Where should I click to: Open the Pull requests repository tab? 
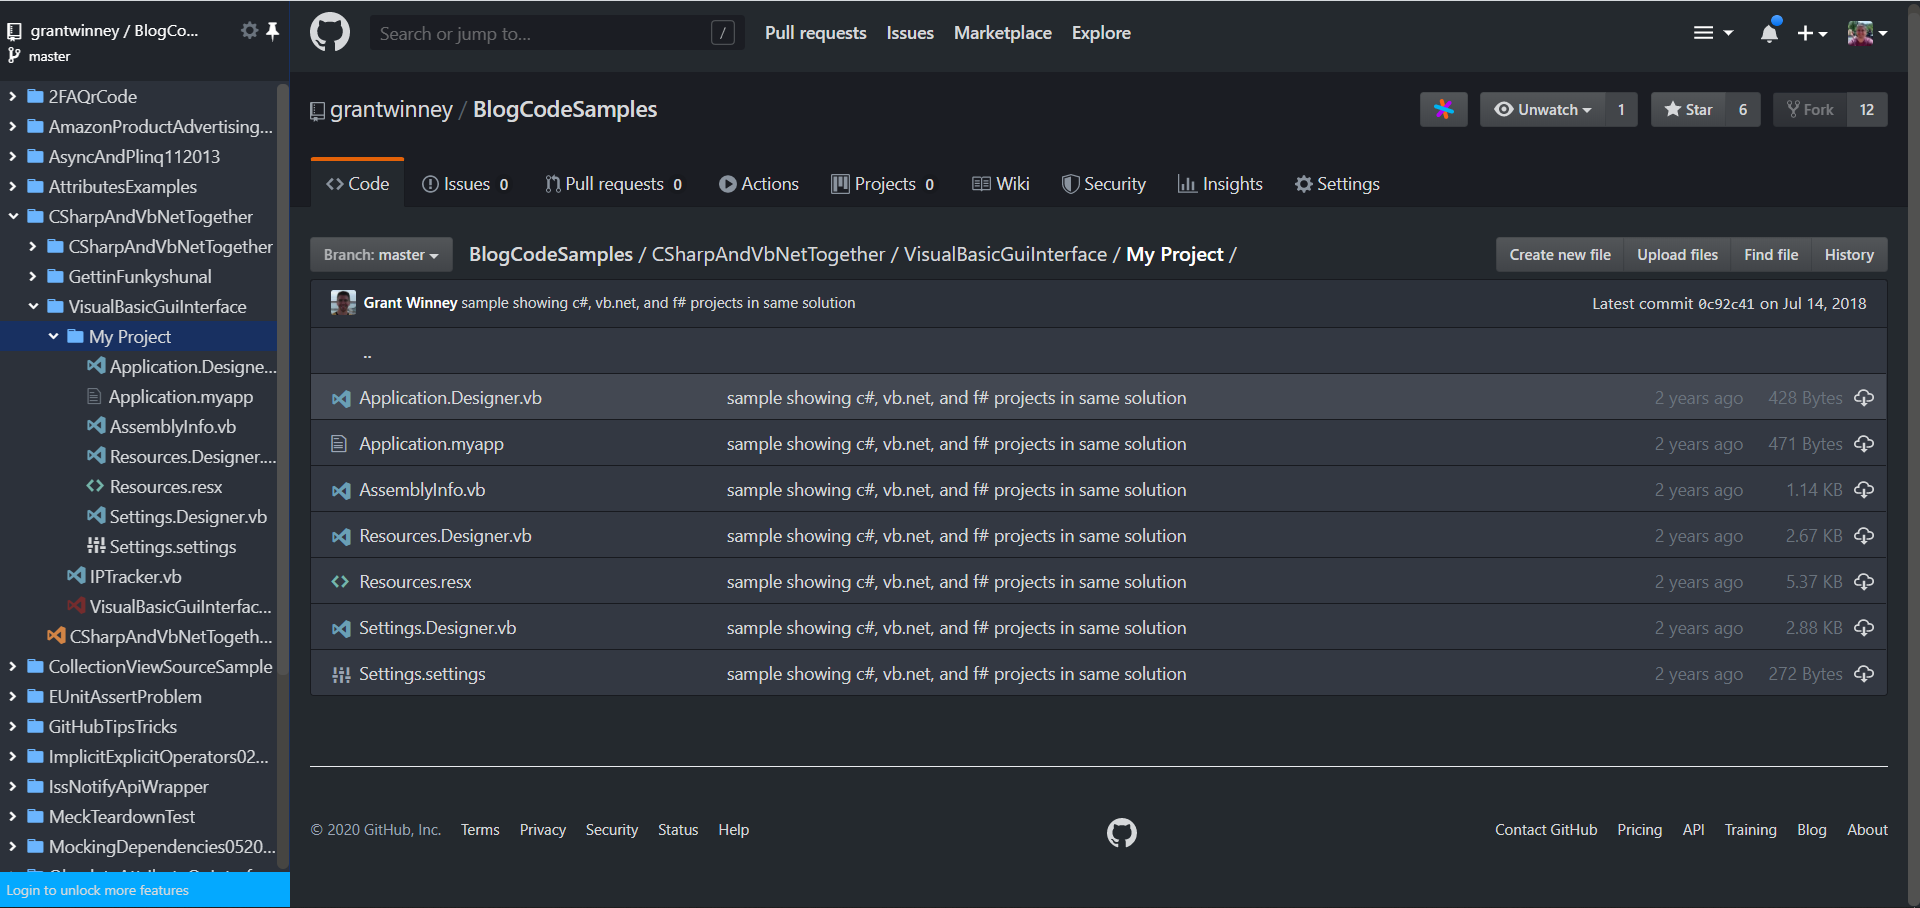point(613,184)
